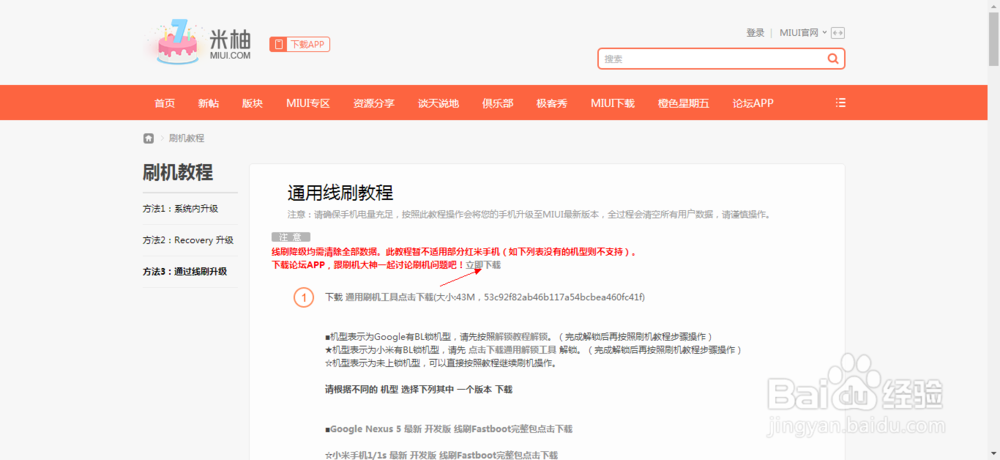
Task: Expand the MIUI官网 dropdown
Action: click(803, 33)
